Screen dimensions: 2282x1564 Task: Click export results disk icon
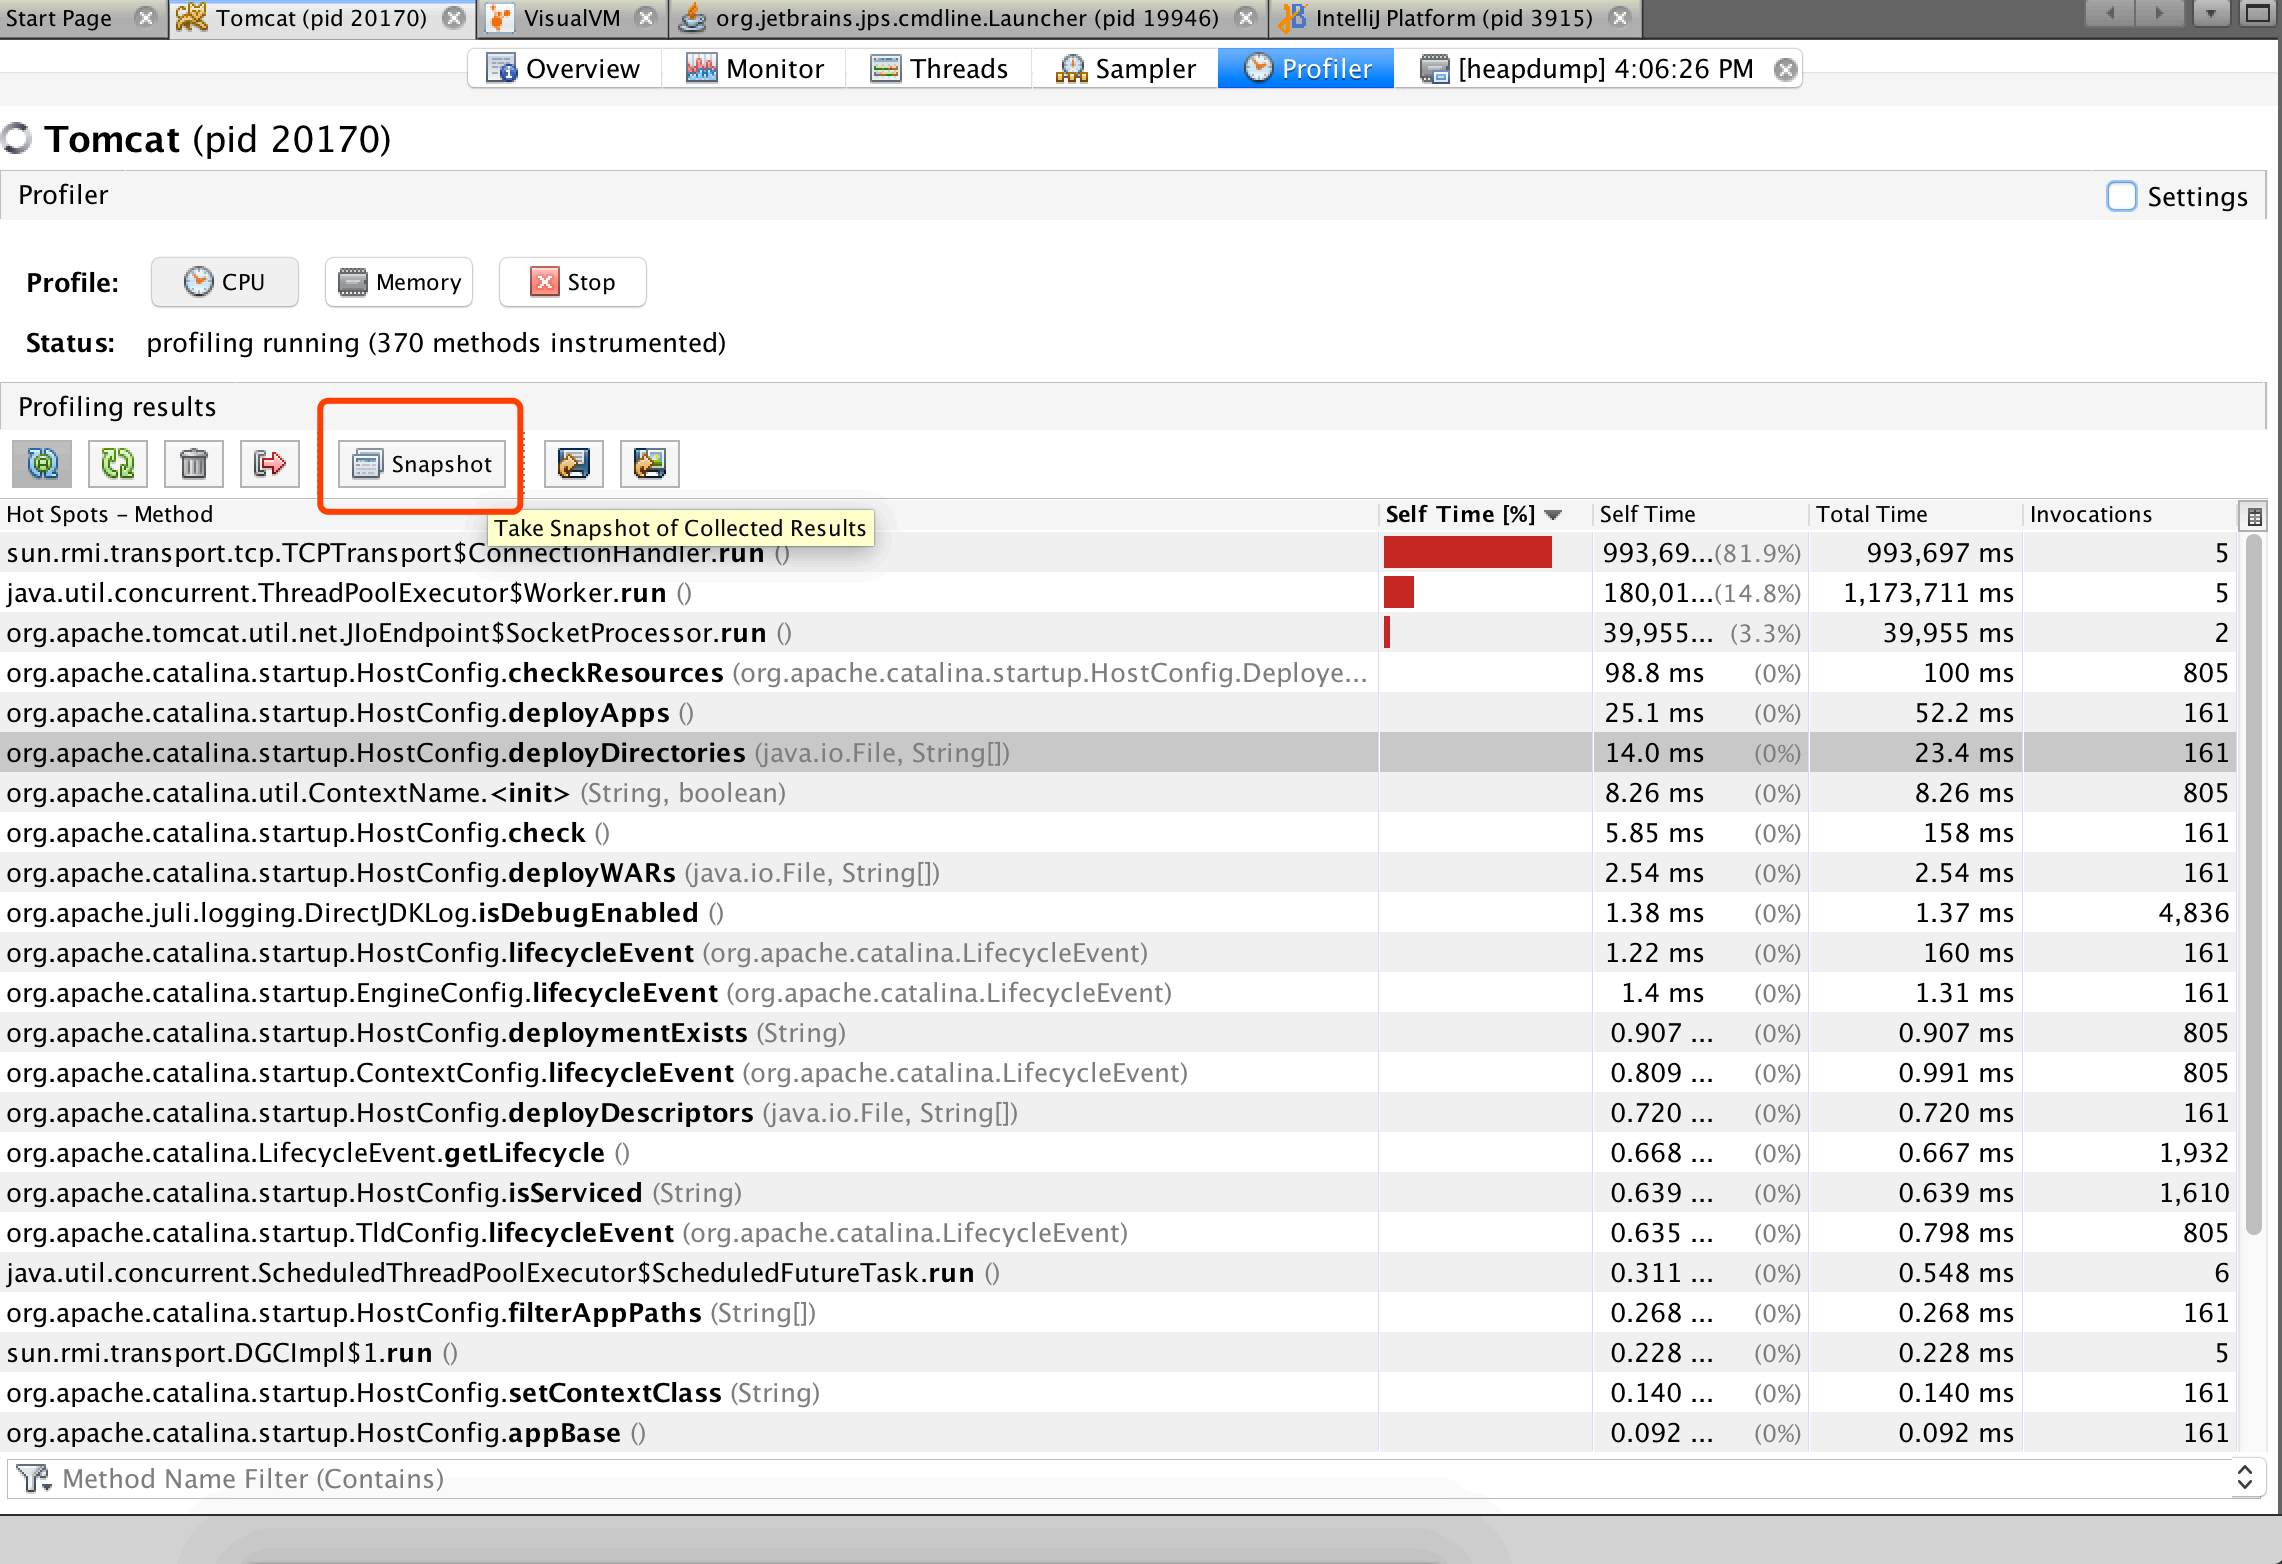[x=574, y=464]
